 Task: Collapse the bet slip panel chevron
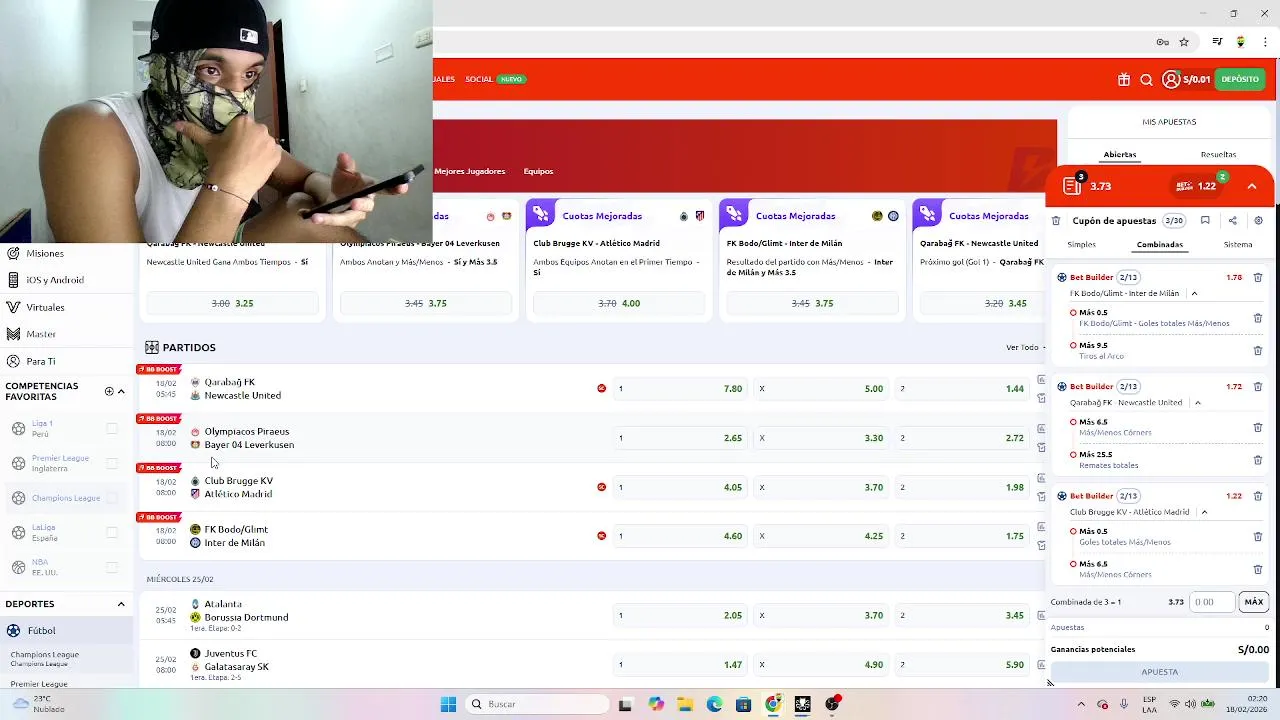tap(1251, 186)
